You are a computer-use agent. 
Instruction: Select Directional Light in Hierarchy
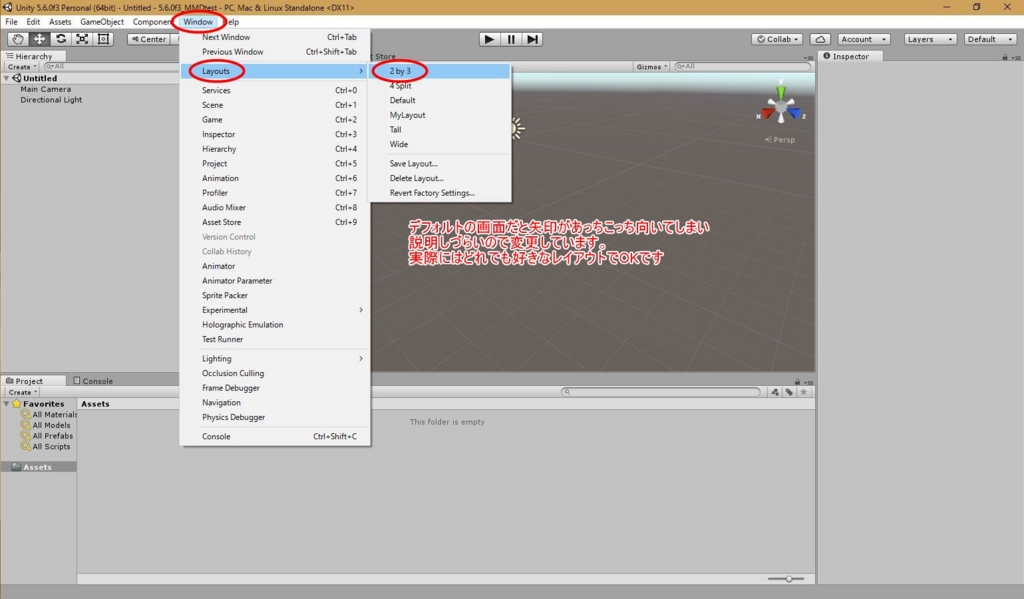point(51,100)
